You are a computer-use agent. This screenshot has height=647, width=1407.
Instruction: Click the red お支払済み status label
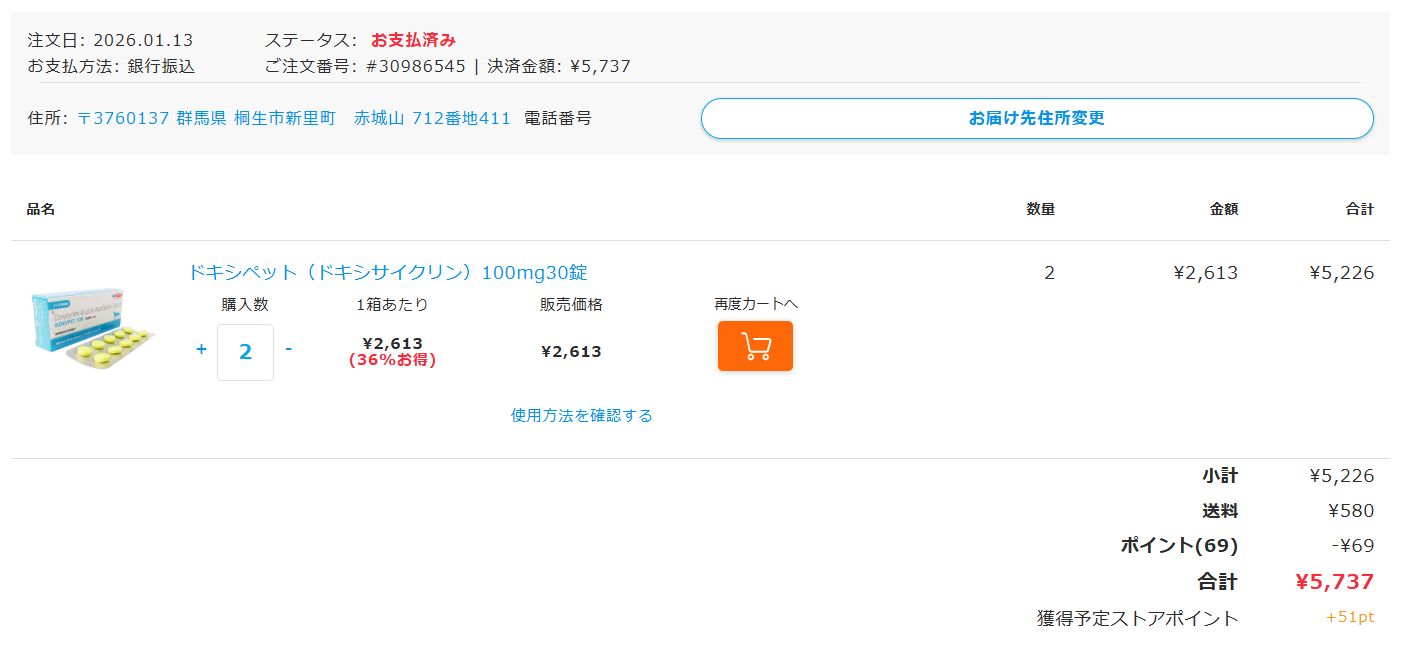pos(413,40)
